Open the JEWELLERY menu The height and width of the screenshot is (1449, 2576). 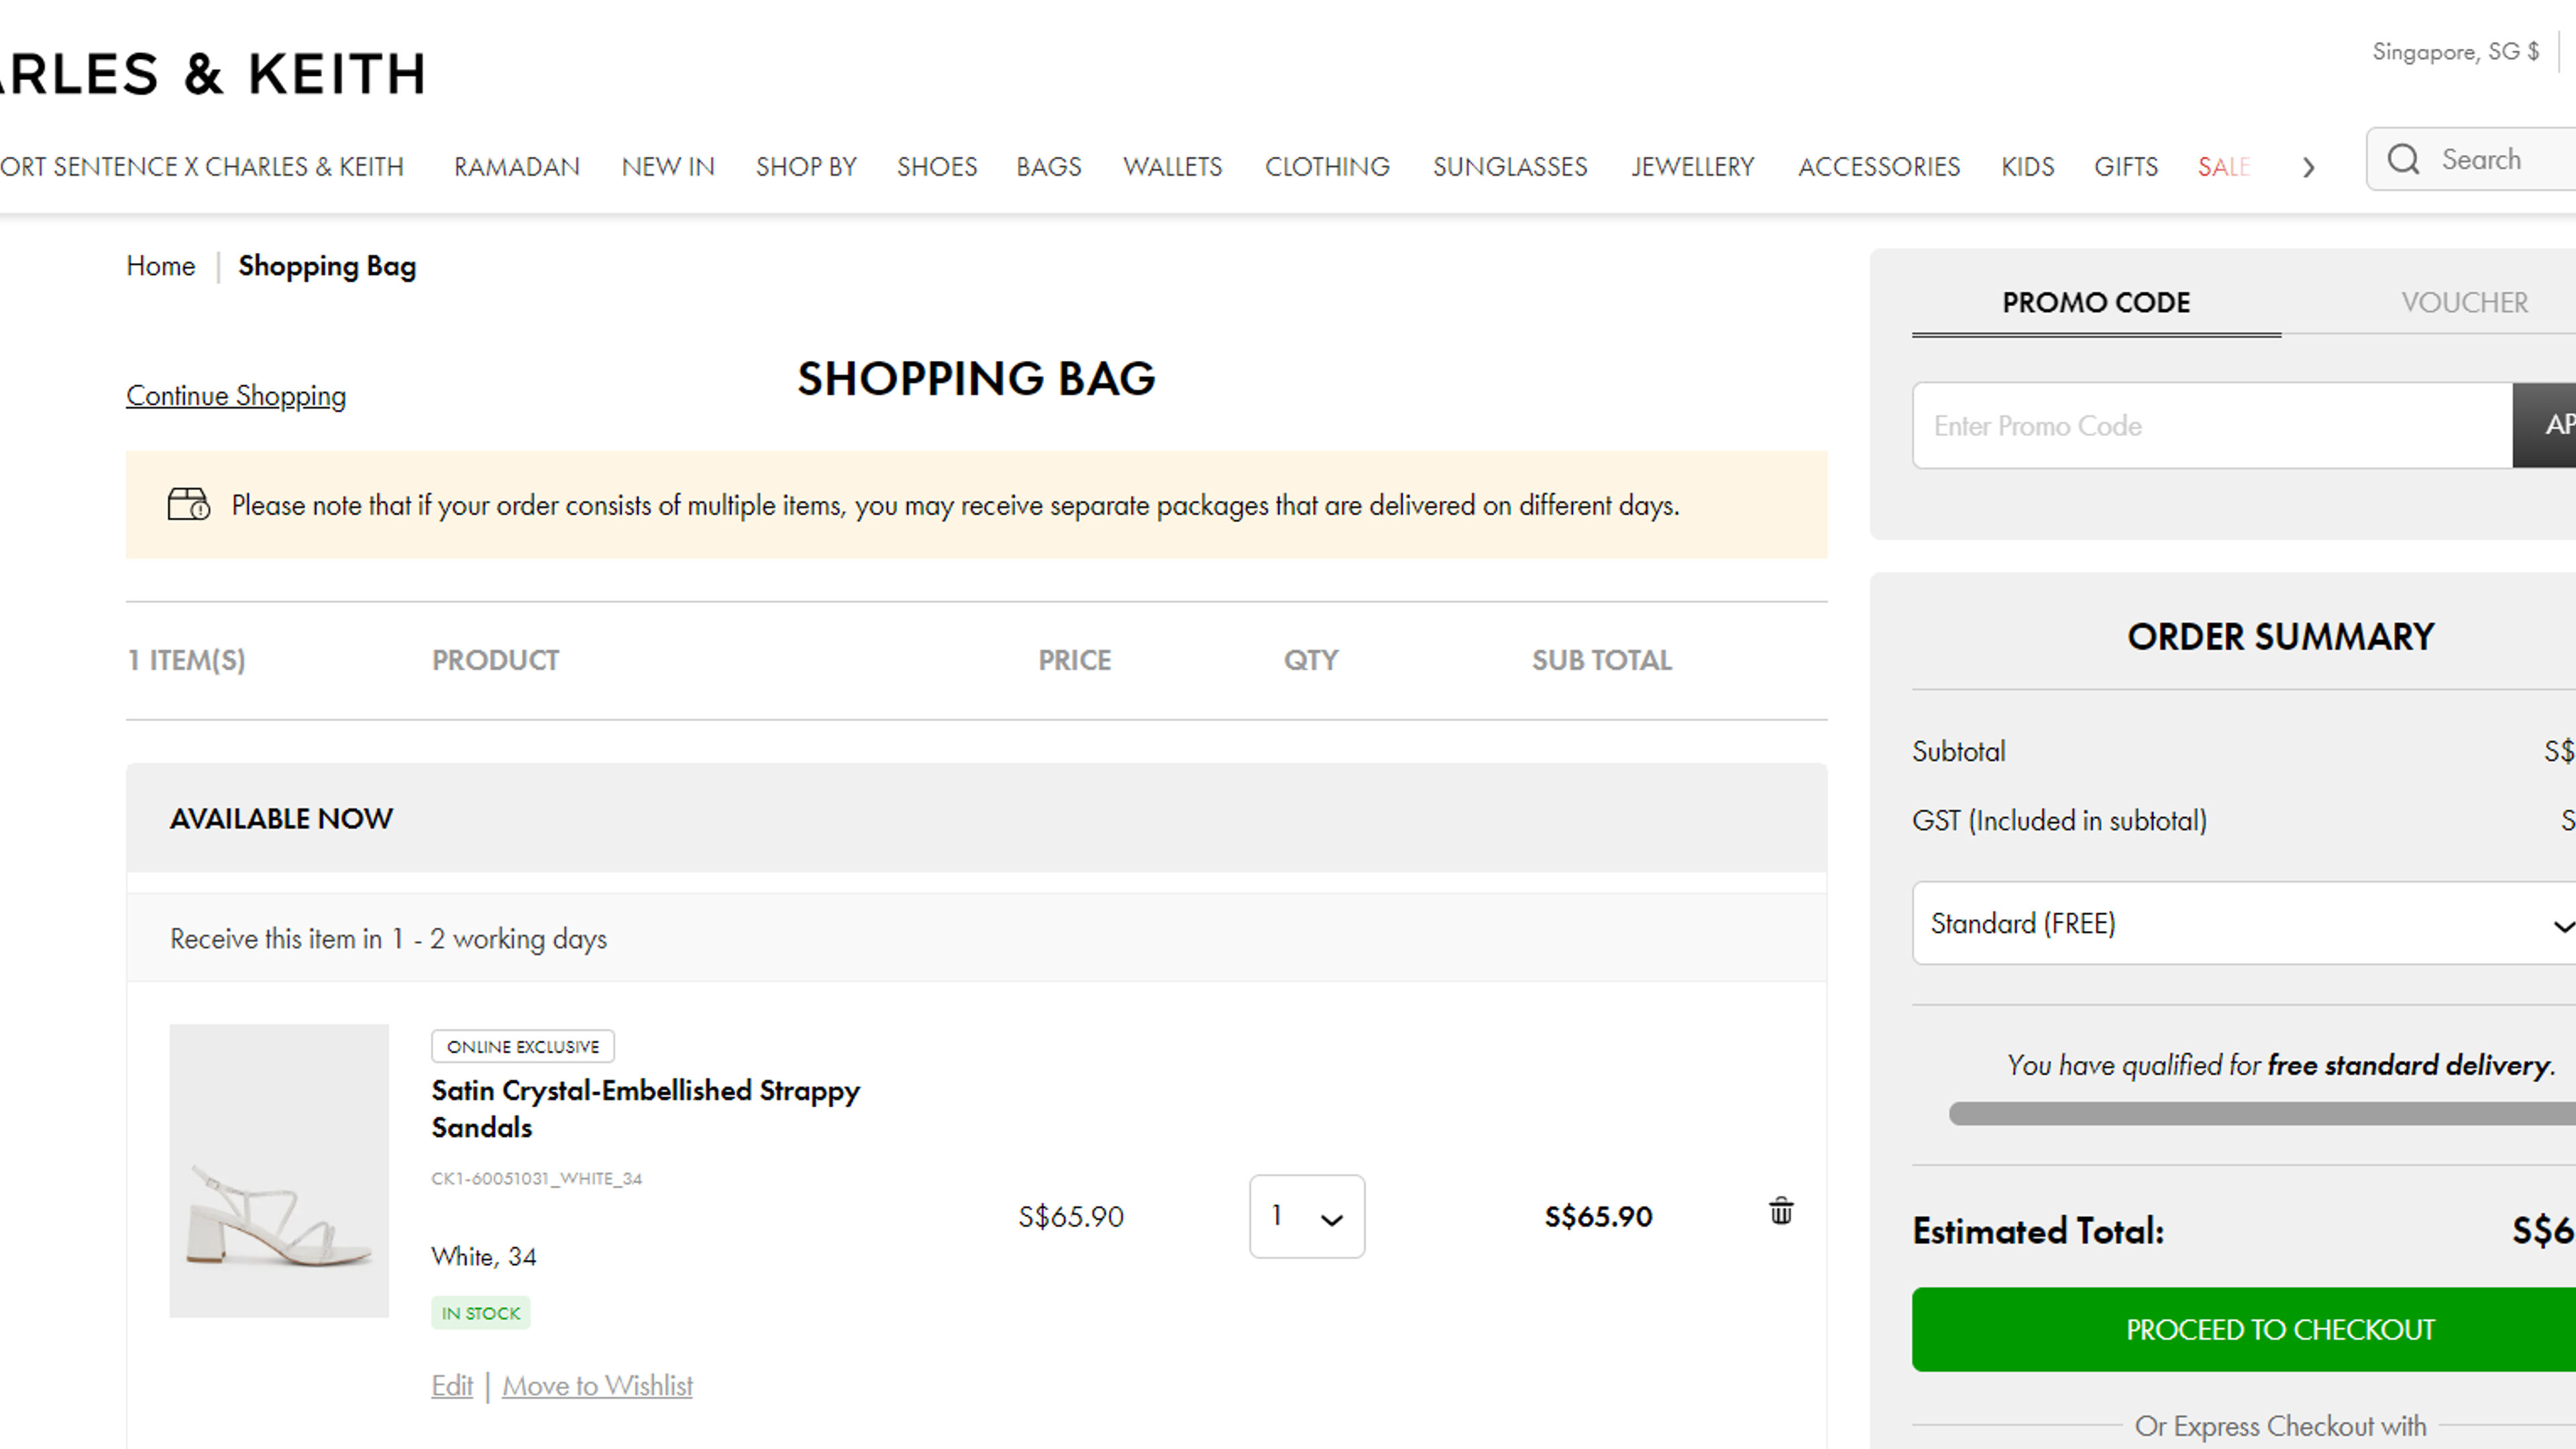click(x=1693, y=167)
